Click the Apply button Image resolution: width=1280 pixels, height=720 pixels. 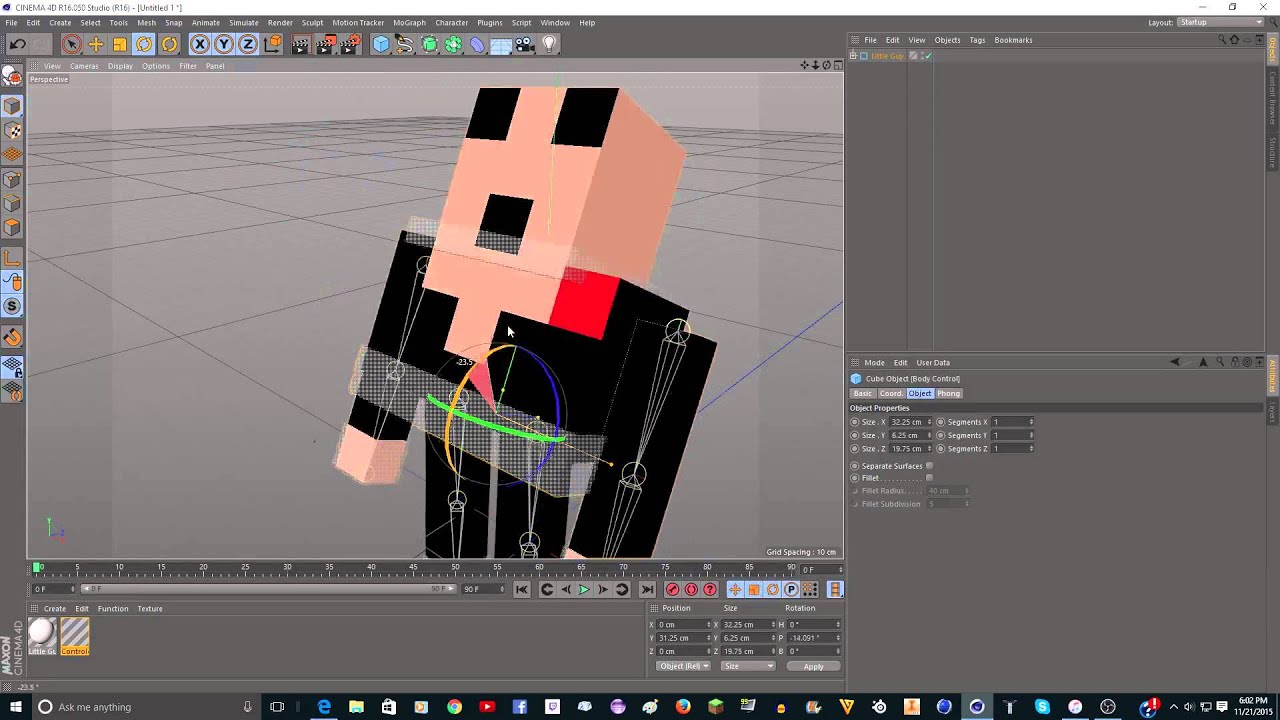click(x=813, y=666)
